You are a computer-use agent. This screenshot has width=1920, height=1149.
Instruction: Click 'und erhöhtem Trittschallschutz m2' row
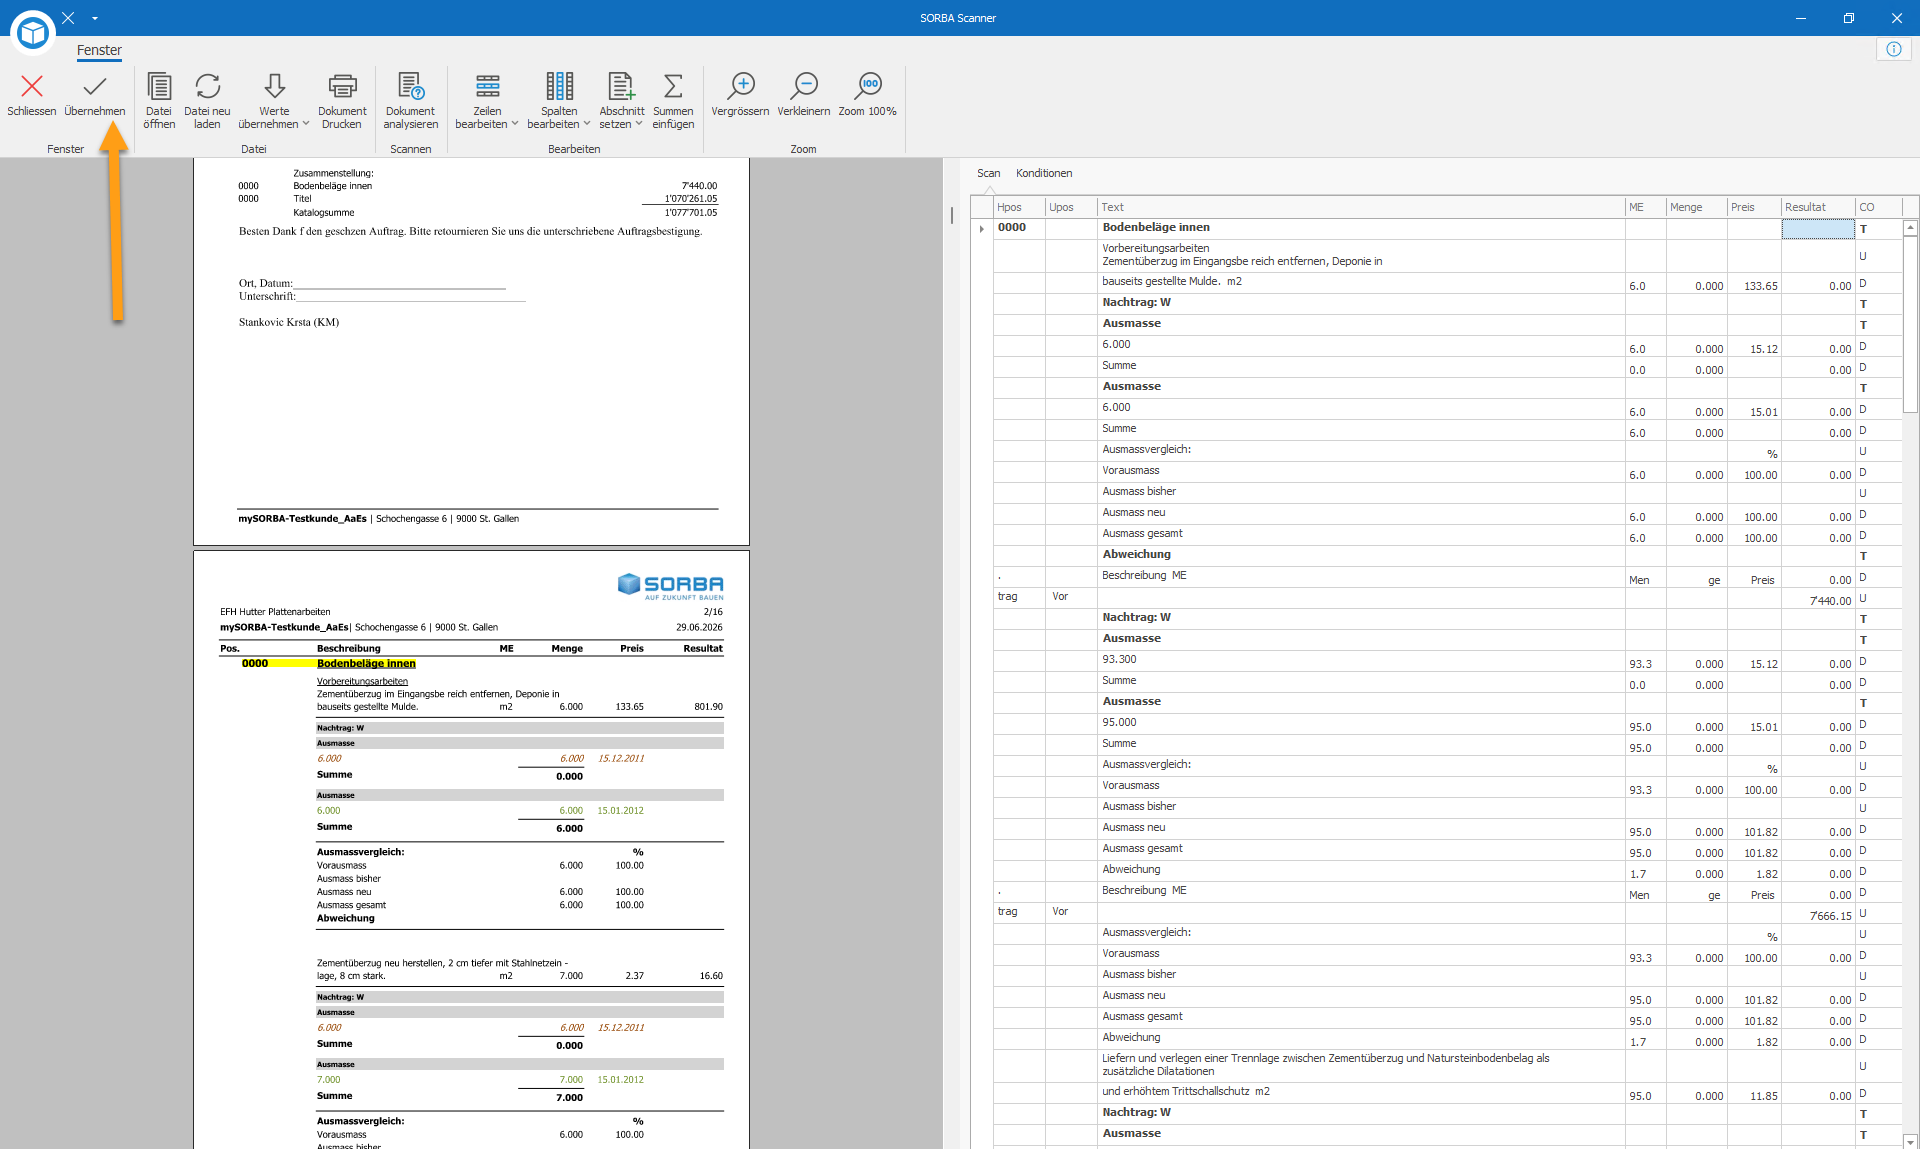[1361, 1092]
